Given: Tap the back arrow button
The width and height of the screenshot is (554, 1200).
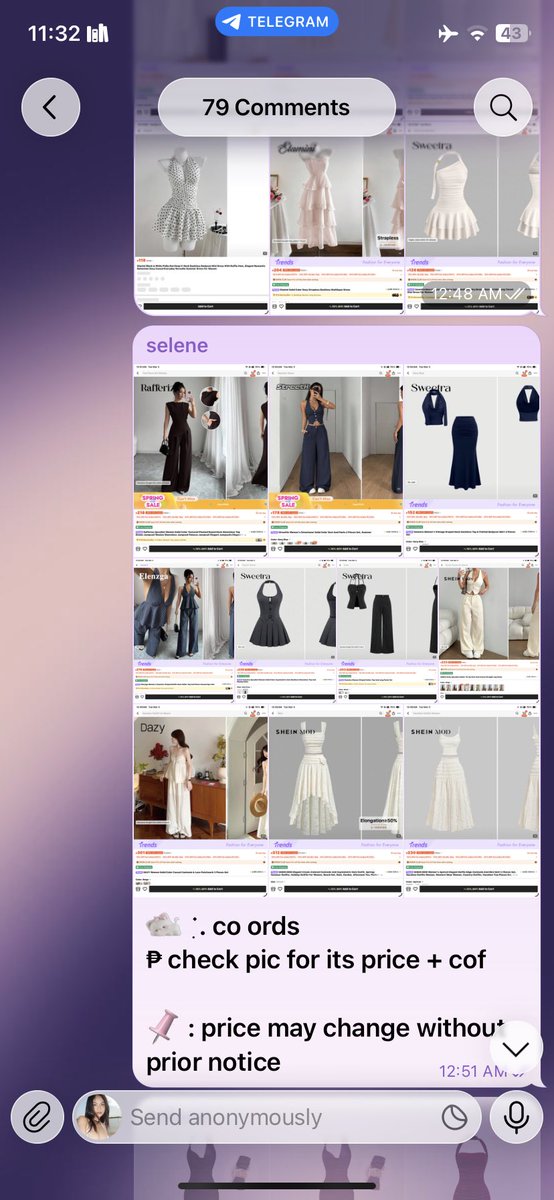Looking at the screenshot, I should [x=50, y=107].
